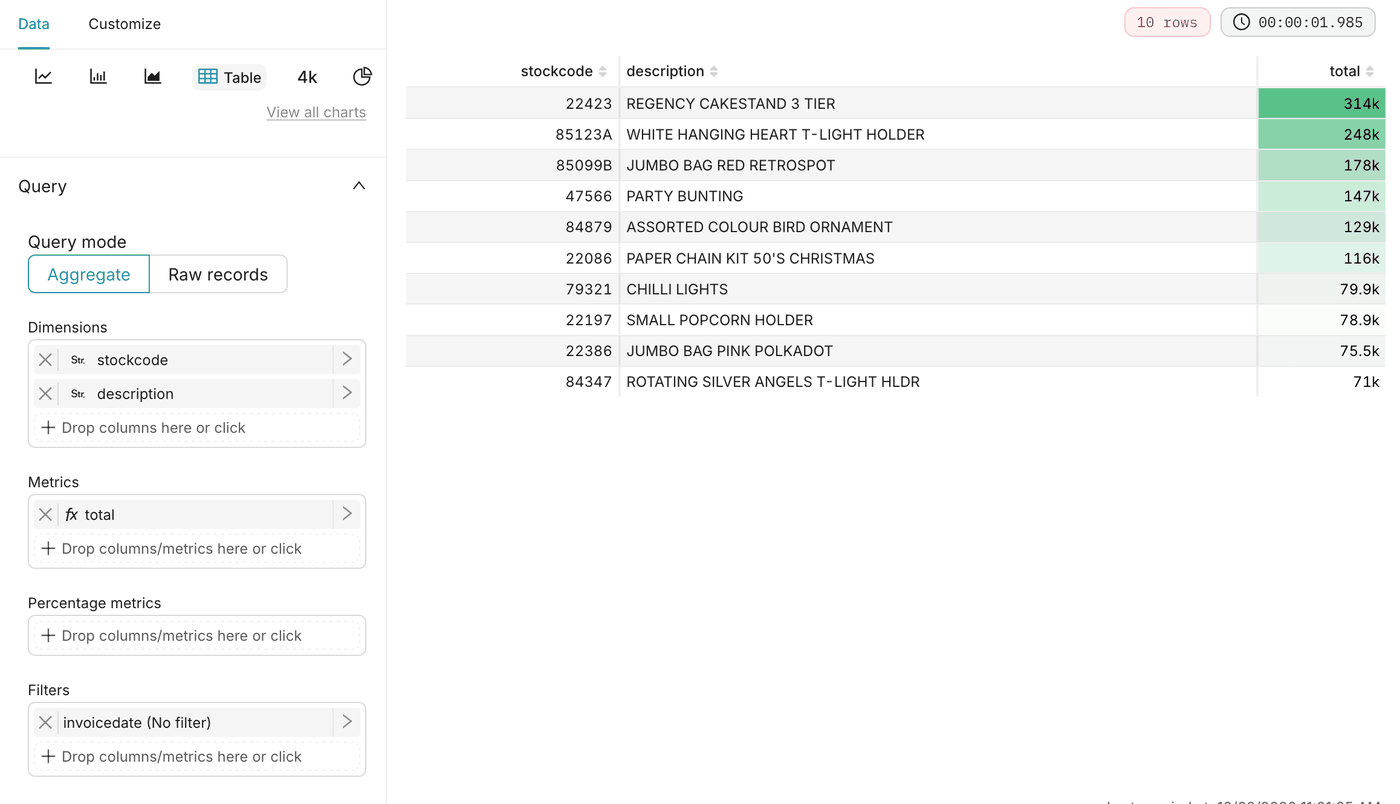Click stockcode cell 85099B
Image resolution: width=1400 pixels, height=804 pixels.
point(512,165)
